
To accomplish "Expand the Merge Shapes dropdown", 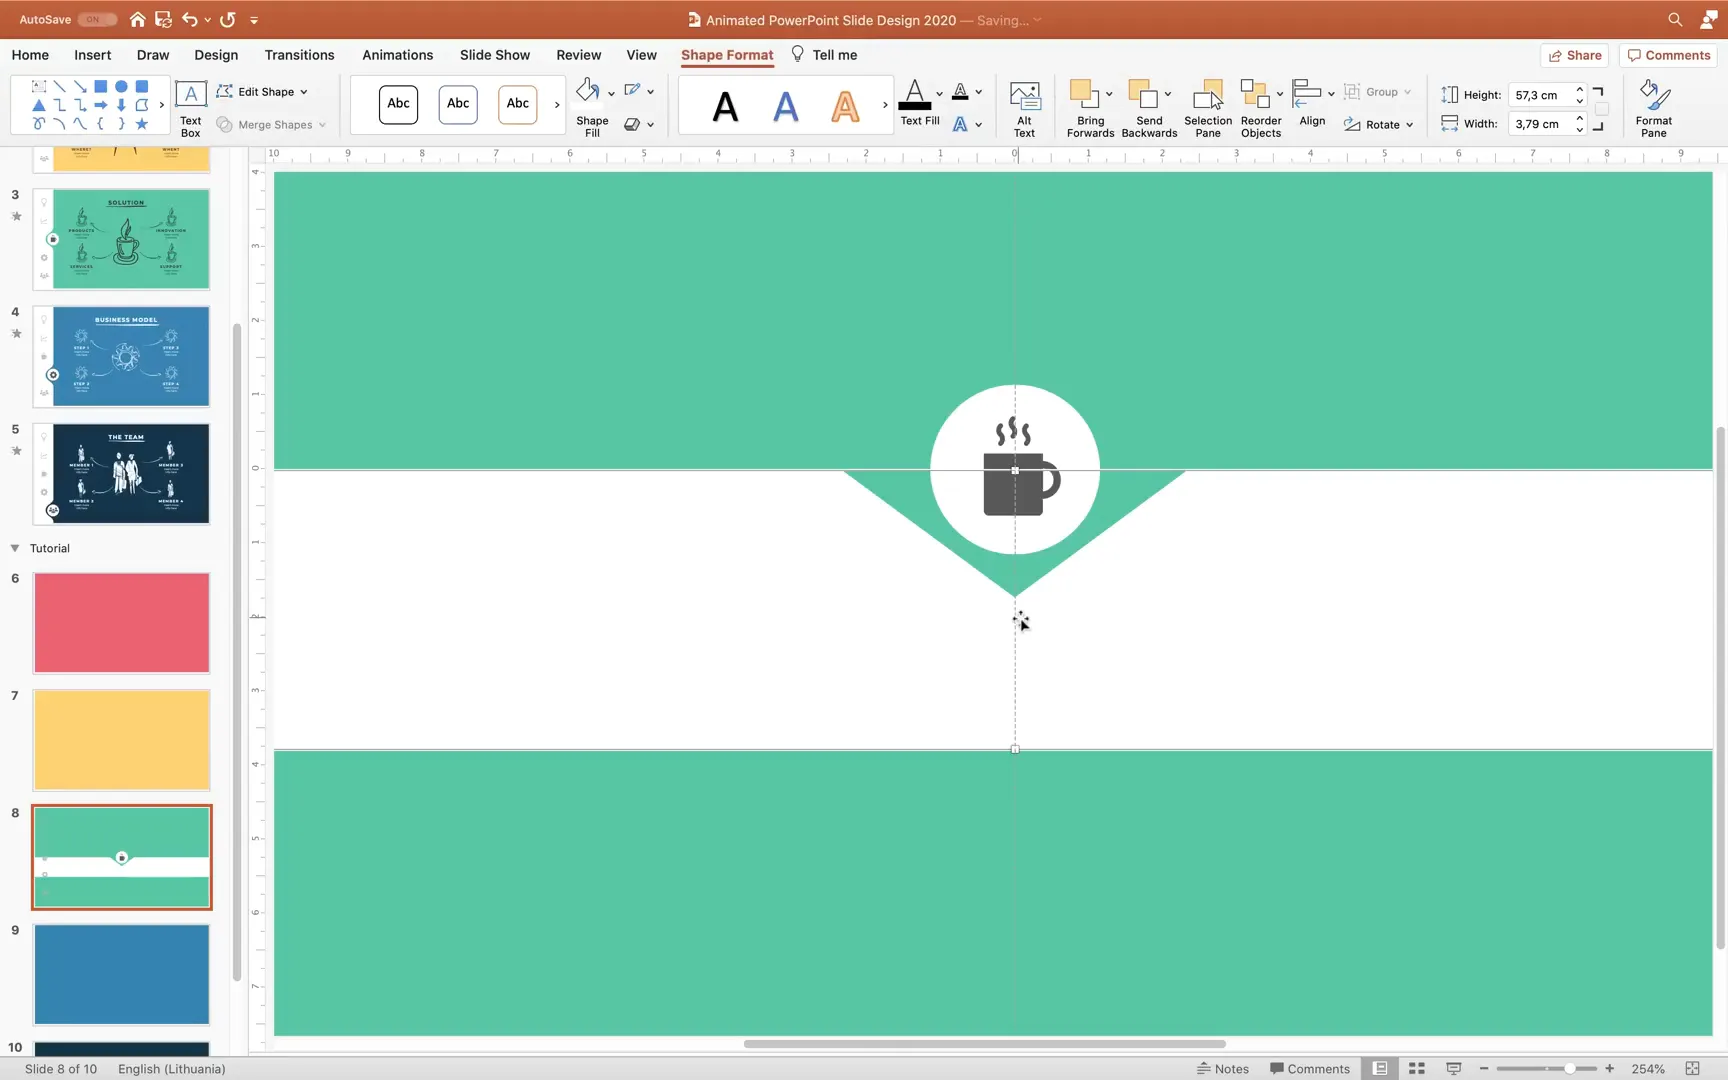I will pos(321,124).
